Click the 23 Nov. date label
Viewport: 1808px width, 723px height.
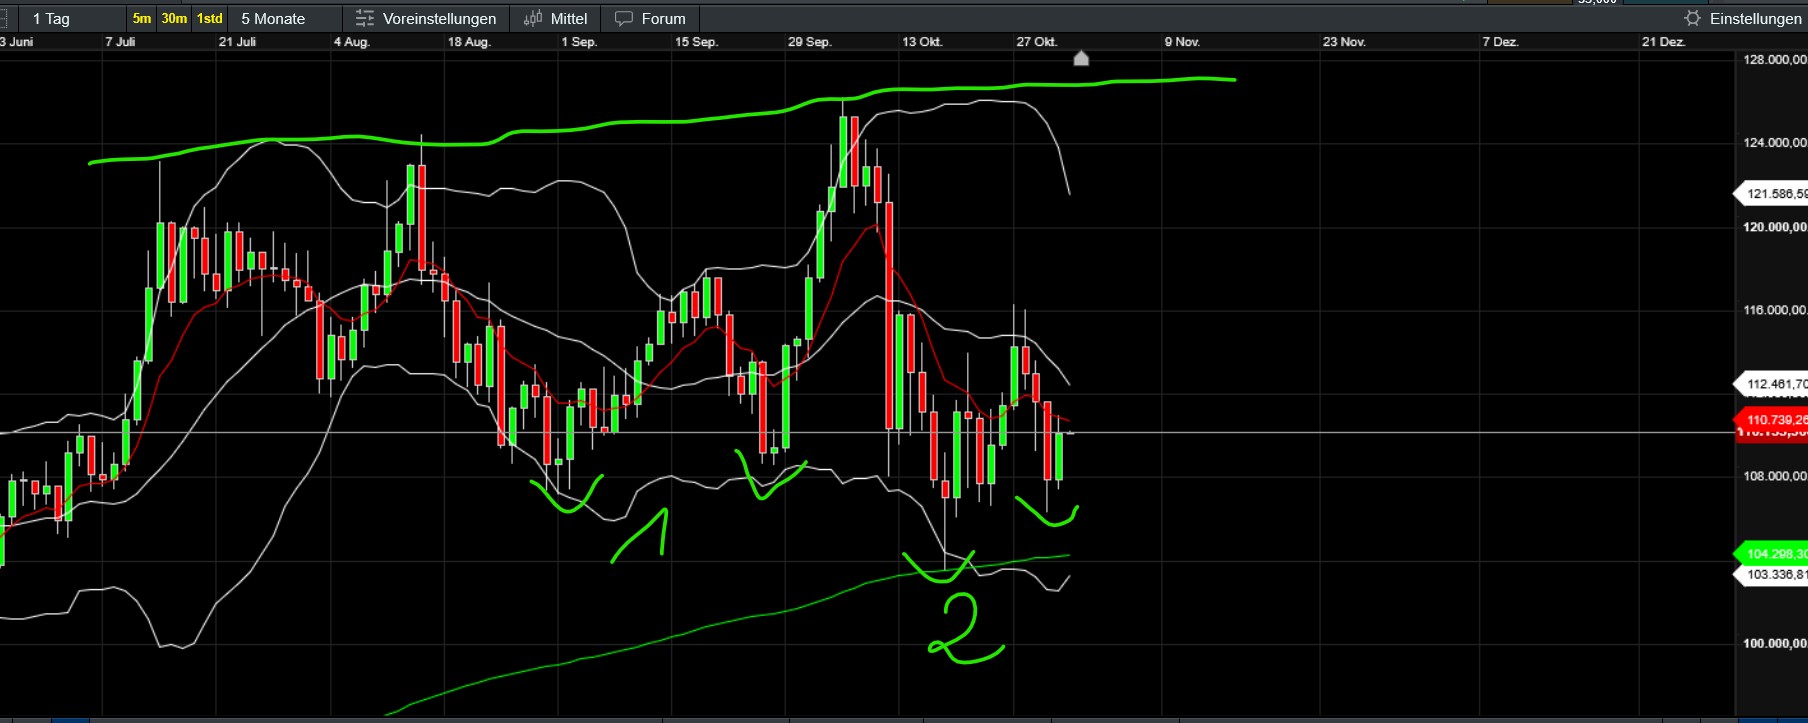point(1344,42)
